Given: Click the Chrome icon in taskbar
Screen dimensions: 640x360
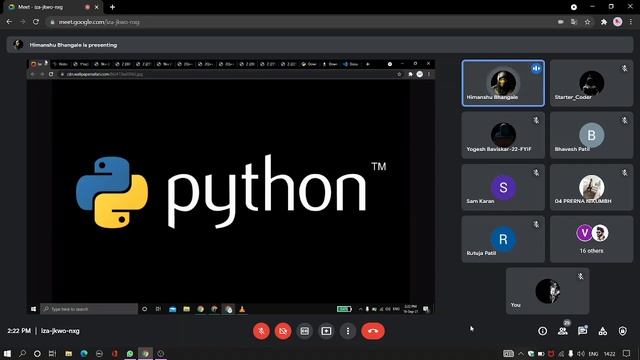Looking at the screenshot, I should point(145,353).
